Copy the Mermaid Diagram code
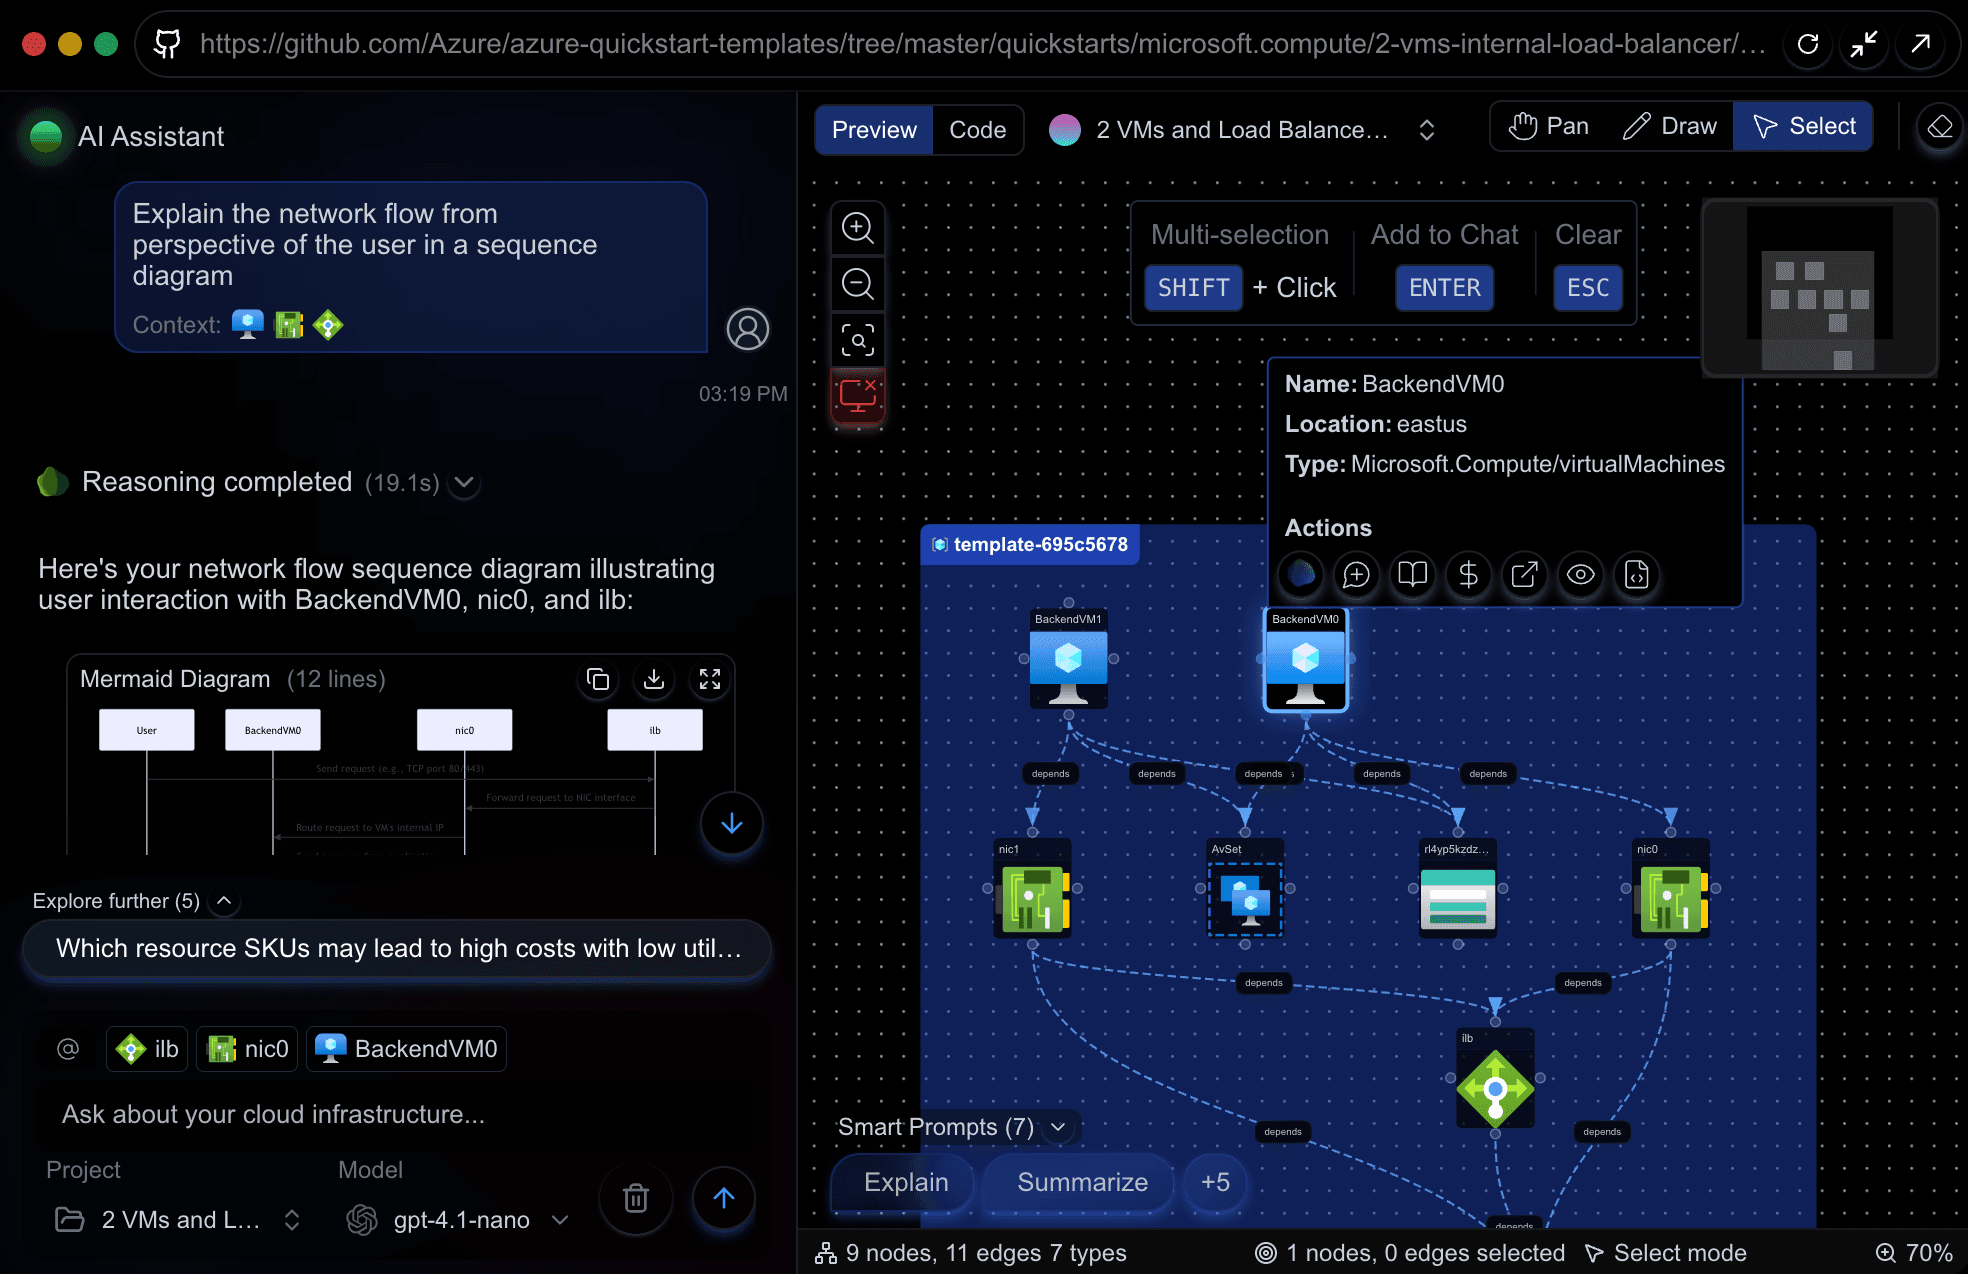This screenshot has height=1274, width=1968. pyautogui.click(x=598, y=680)
